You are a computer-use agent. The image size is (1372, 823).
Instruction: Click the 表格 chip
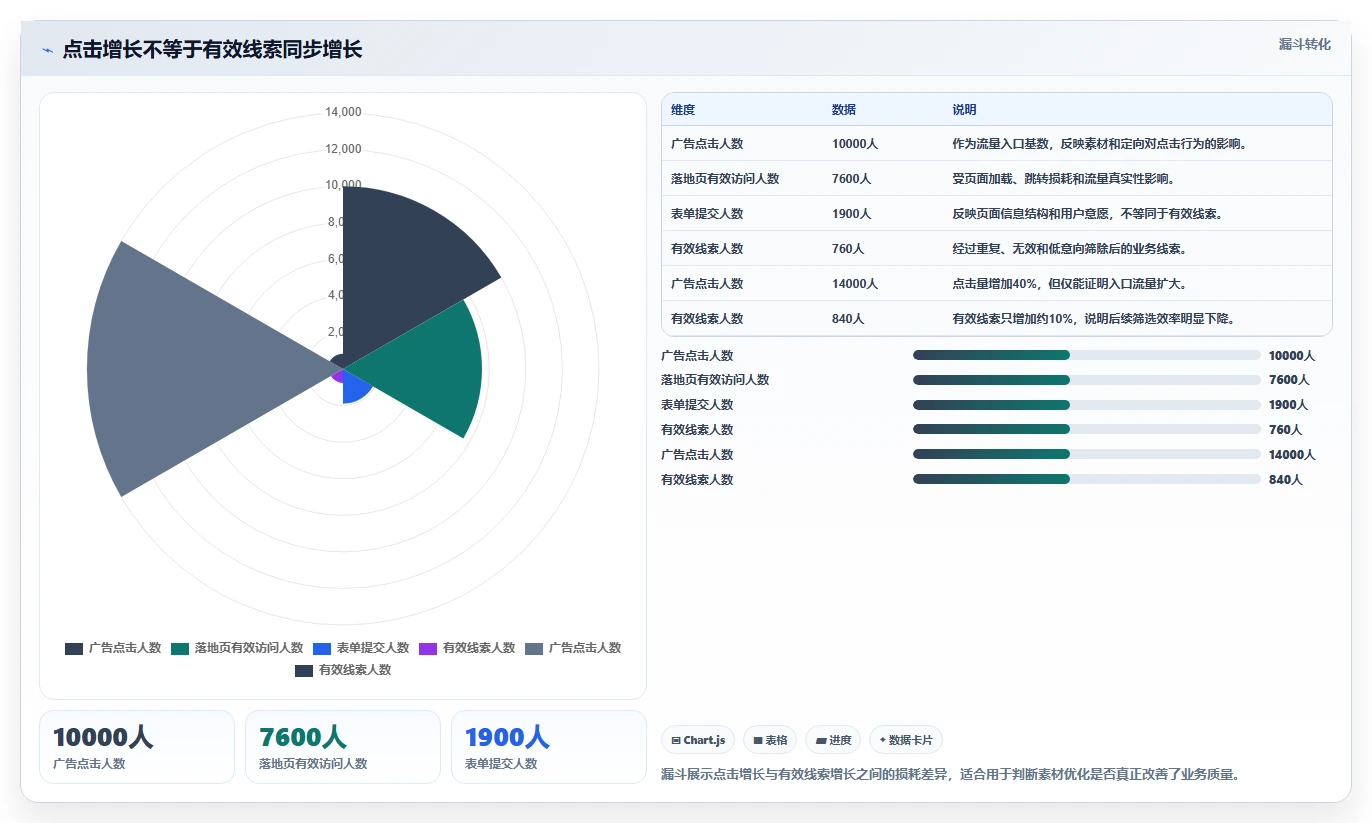pyautogui.click(x=770, y=740)
